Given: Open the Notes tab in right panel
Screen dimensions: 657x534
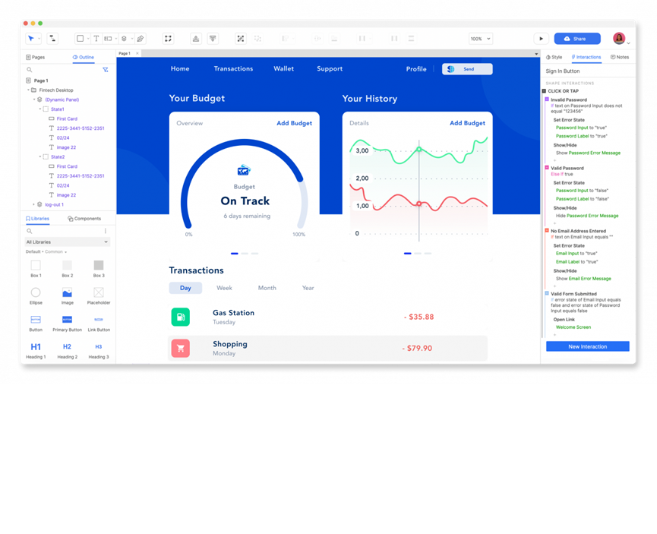Looking at the screenshot, I should [620, 57].
